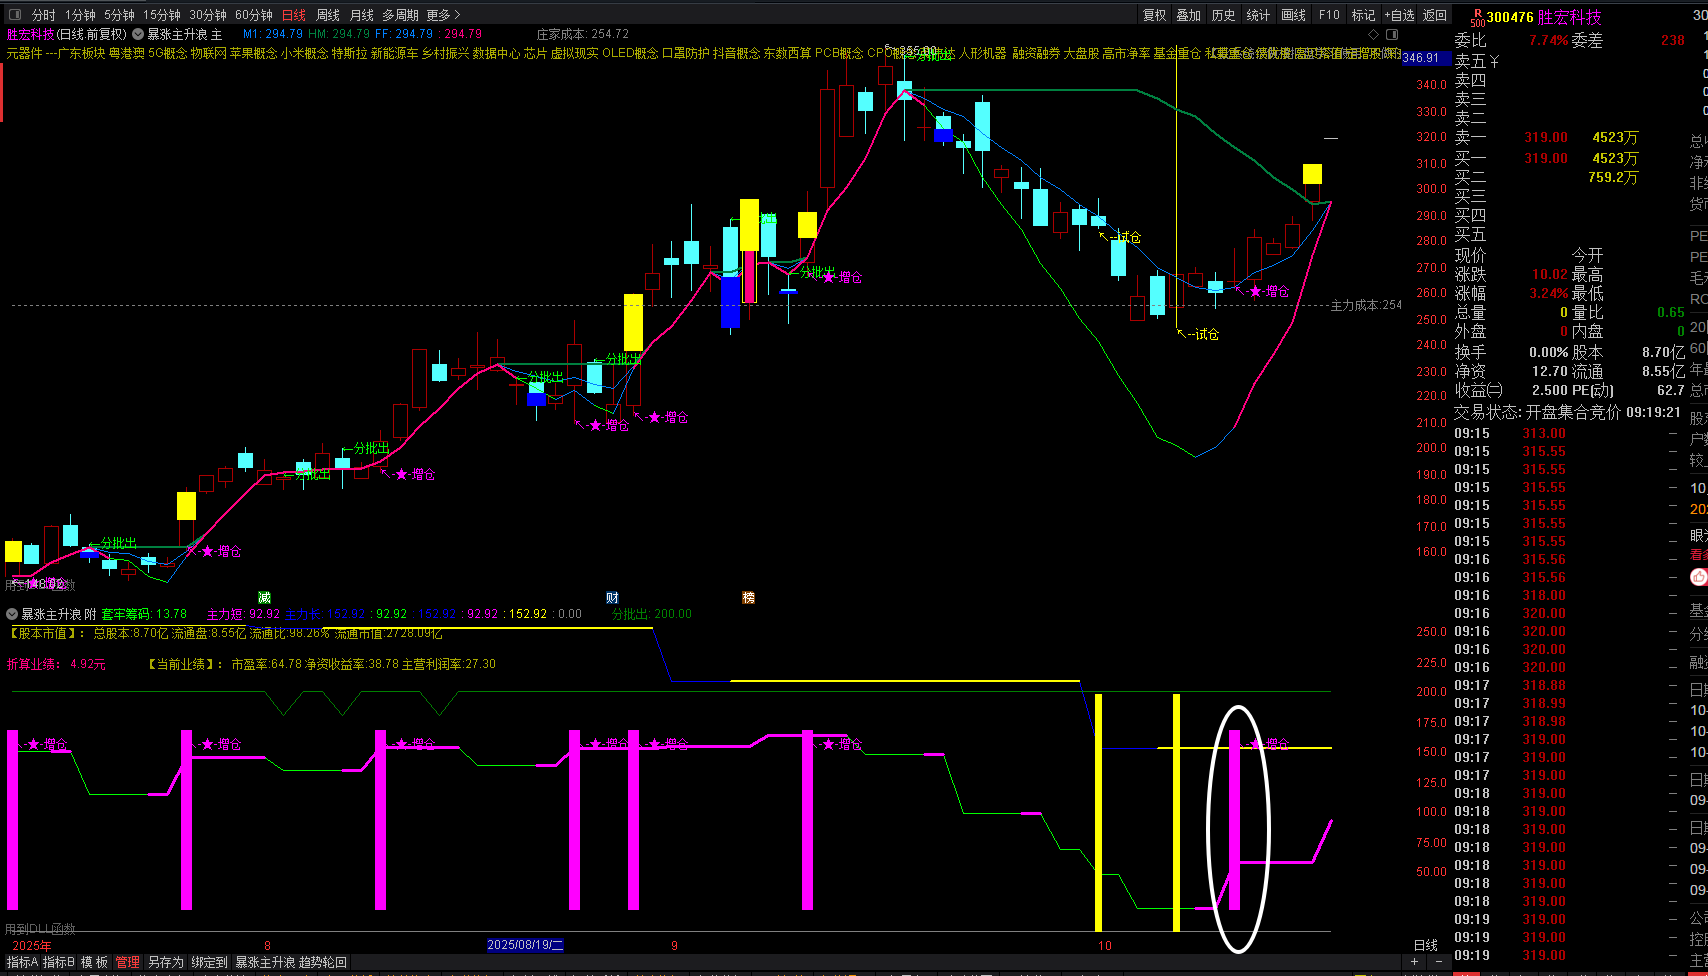Click the 融资融券 concept tag
1708x976 pixels.
1036,53
